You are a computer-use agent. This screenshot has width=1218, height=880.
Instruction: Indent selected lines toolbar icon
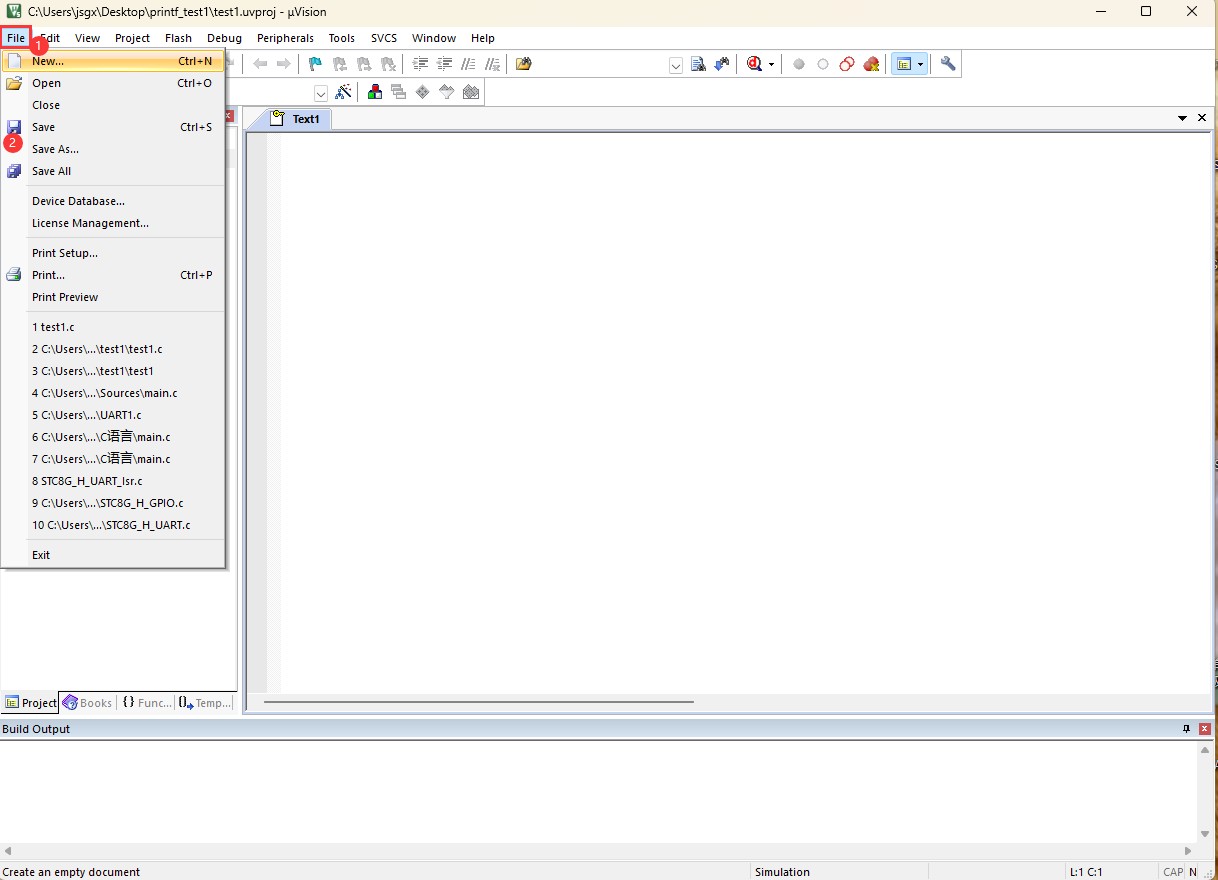[420, 64]
